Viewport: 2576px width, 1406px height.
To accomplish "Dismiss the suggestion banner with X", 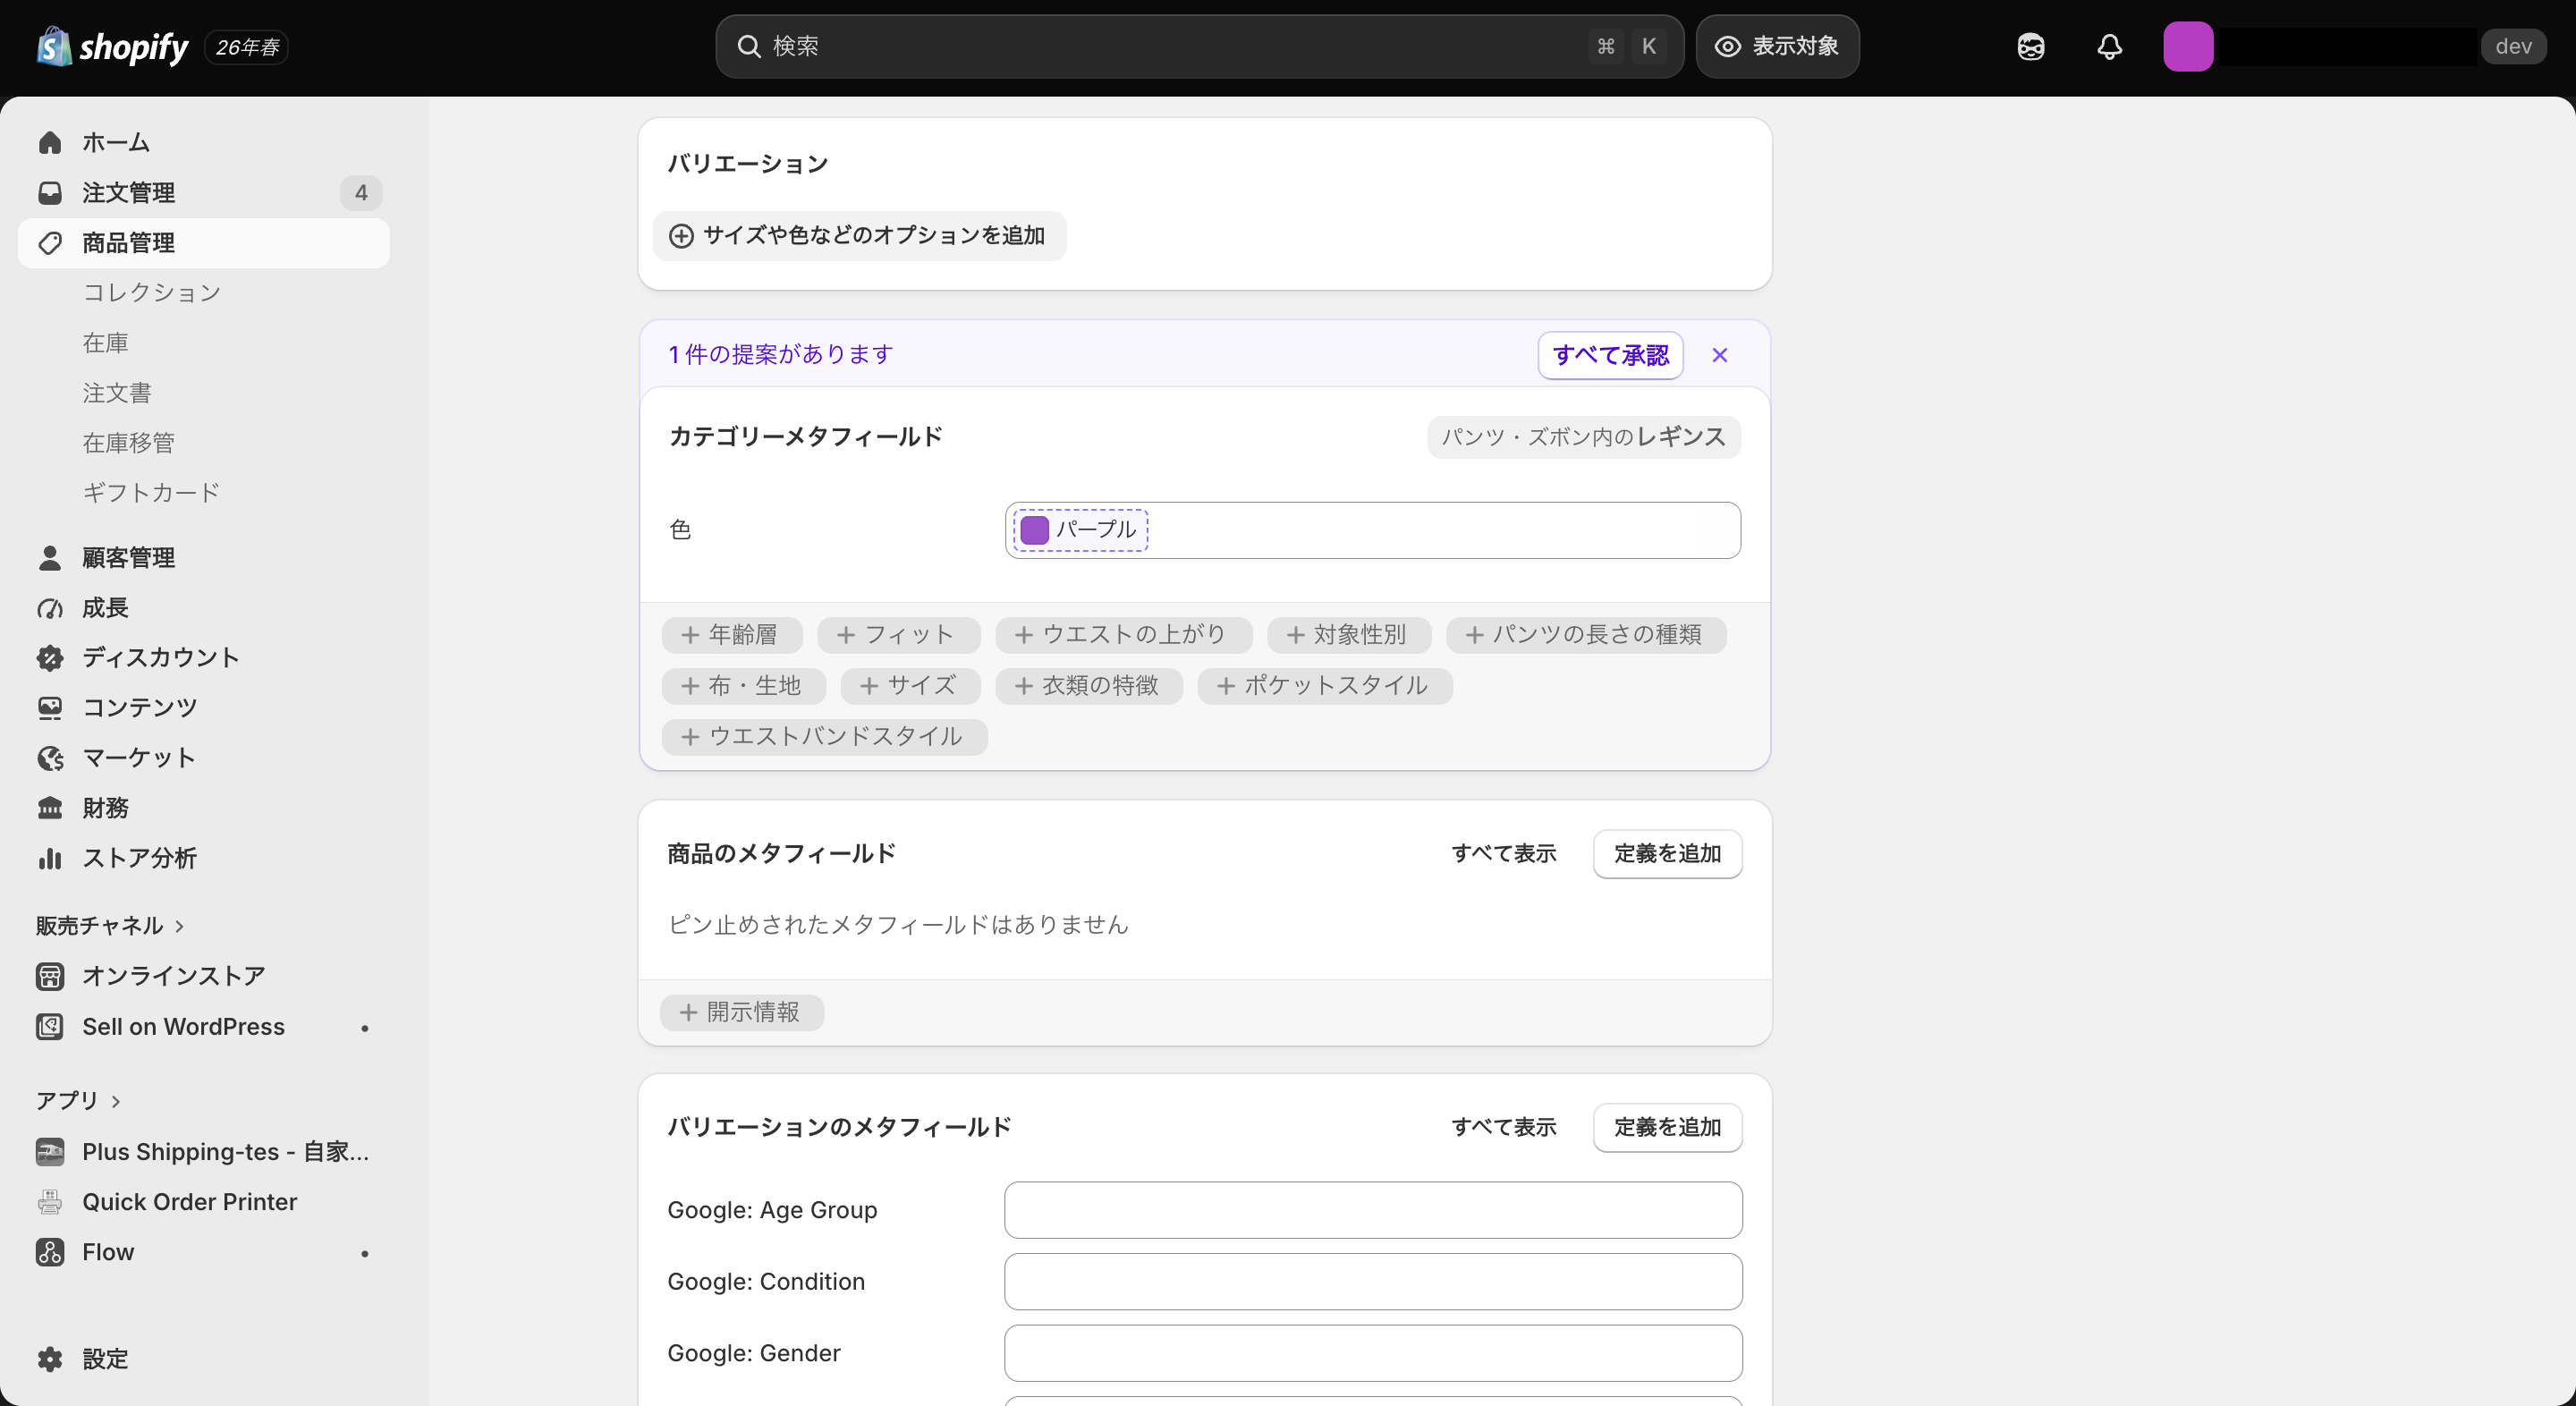I will 1719,355.
